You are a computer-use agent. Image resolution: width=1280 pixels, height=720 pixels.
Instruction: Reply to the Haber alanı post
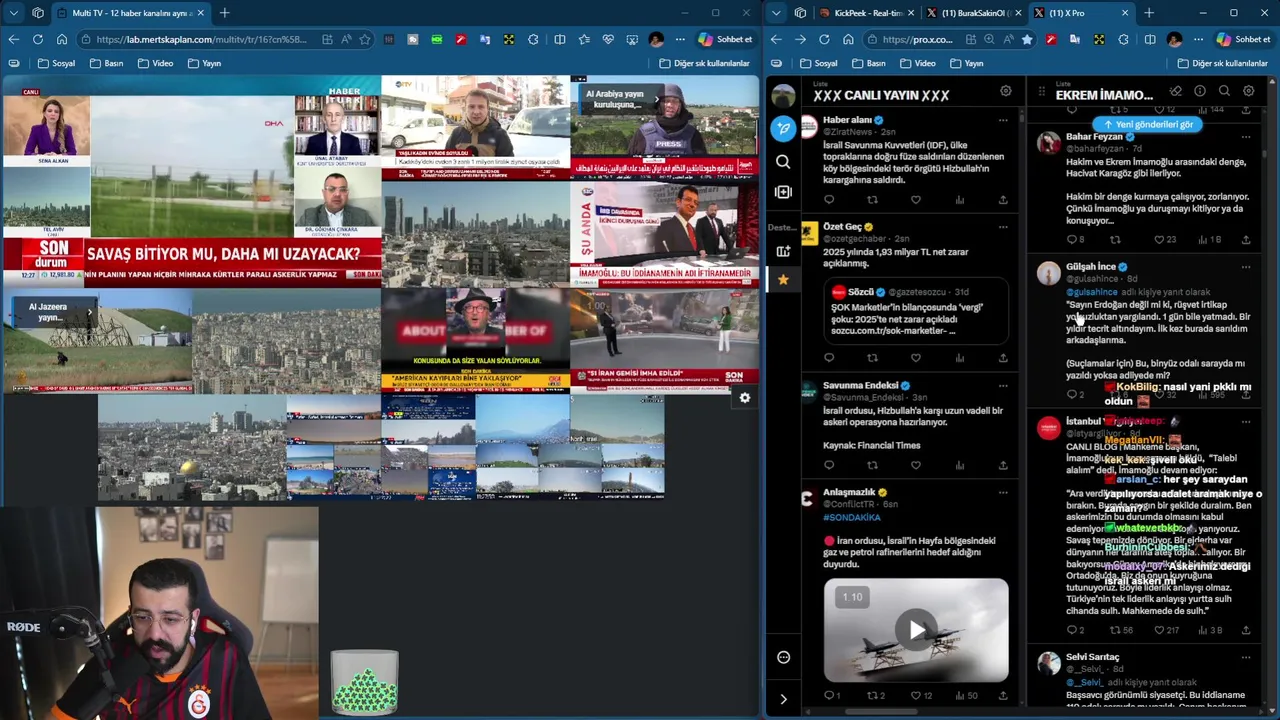829,200
